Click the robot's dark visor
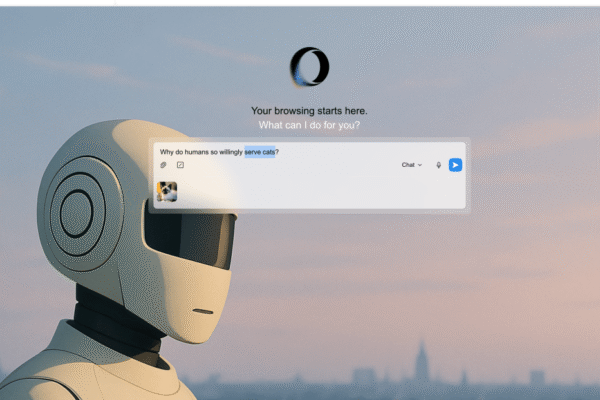The height and width of the screenshot is (400, 600). coord(190,240)
